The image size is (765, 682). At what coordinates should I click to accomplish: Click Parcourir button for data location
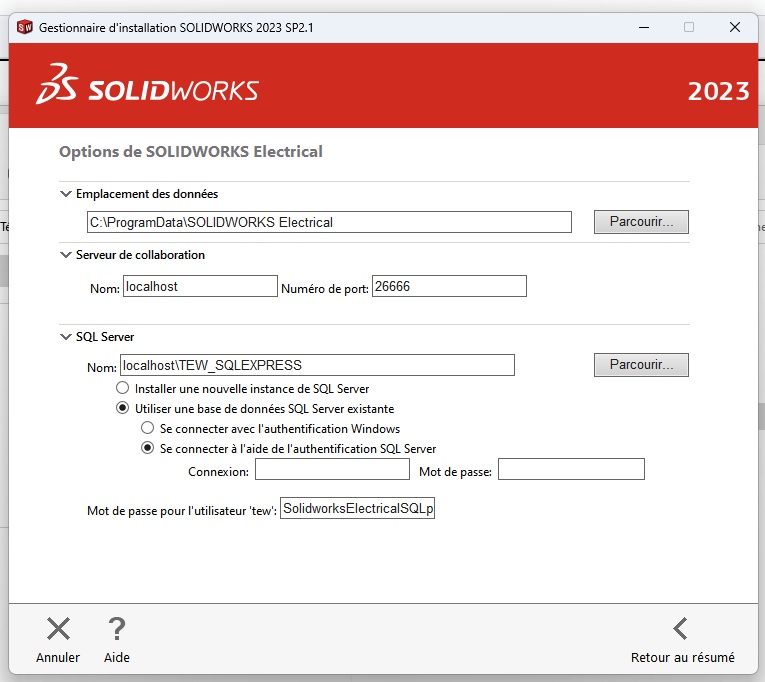pos(641,222)
